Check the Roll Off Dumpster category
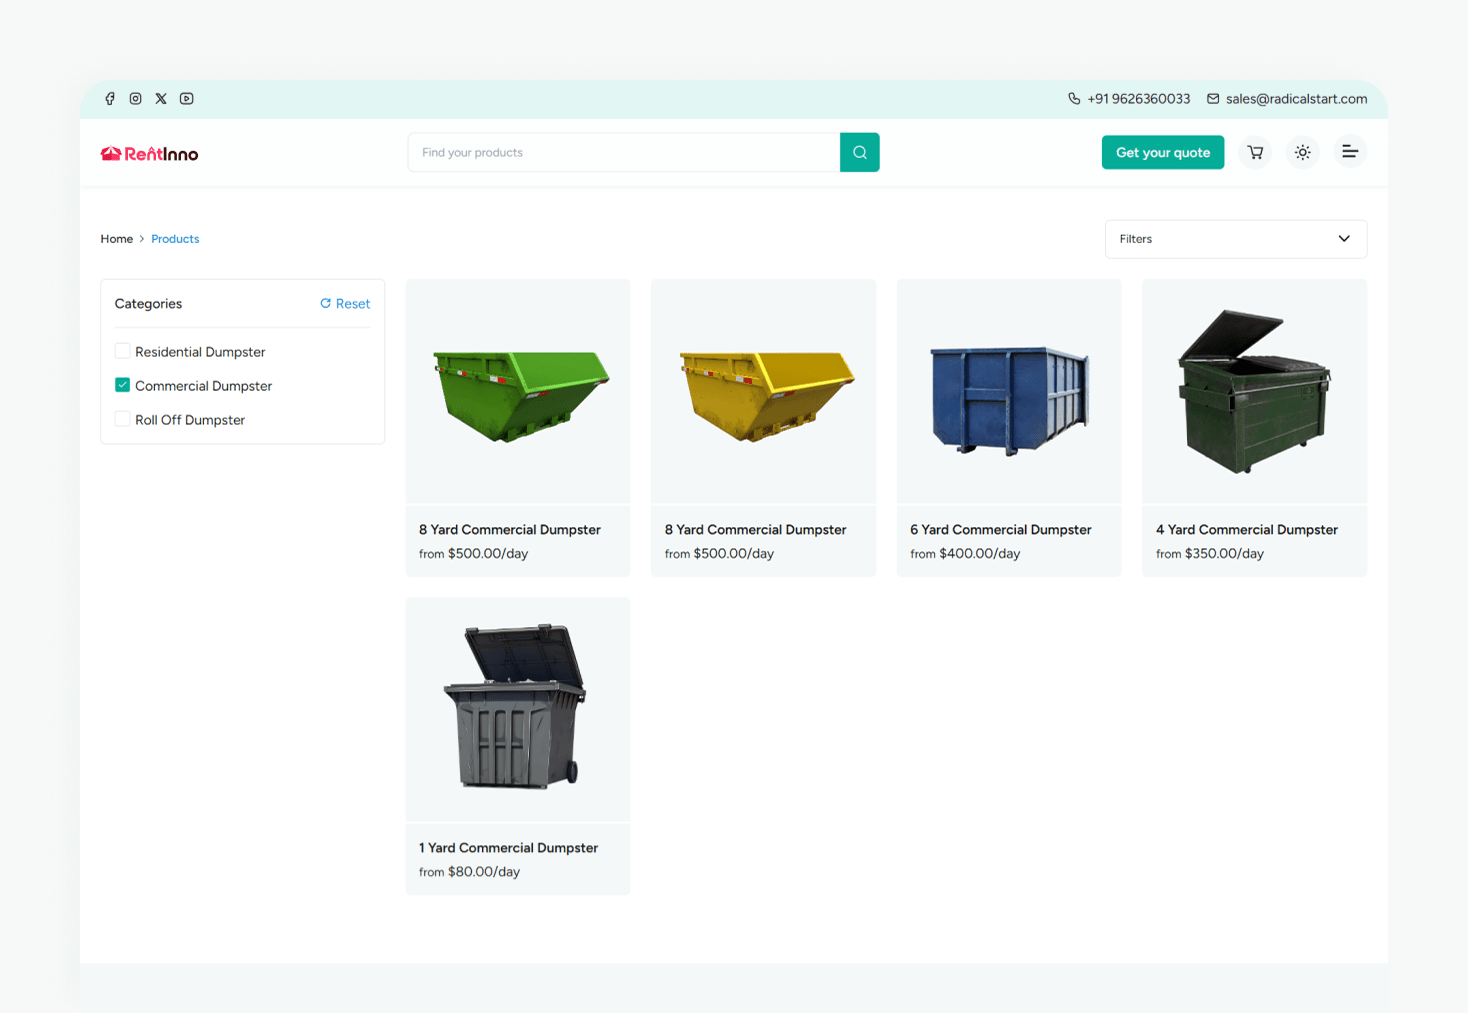Screen dimensions: 1468x1014 [122, 419]
